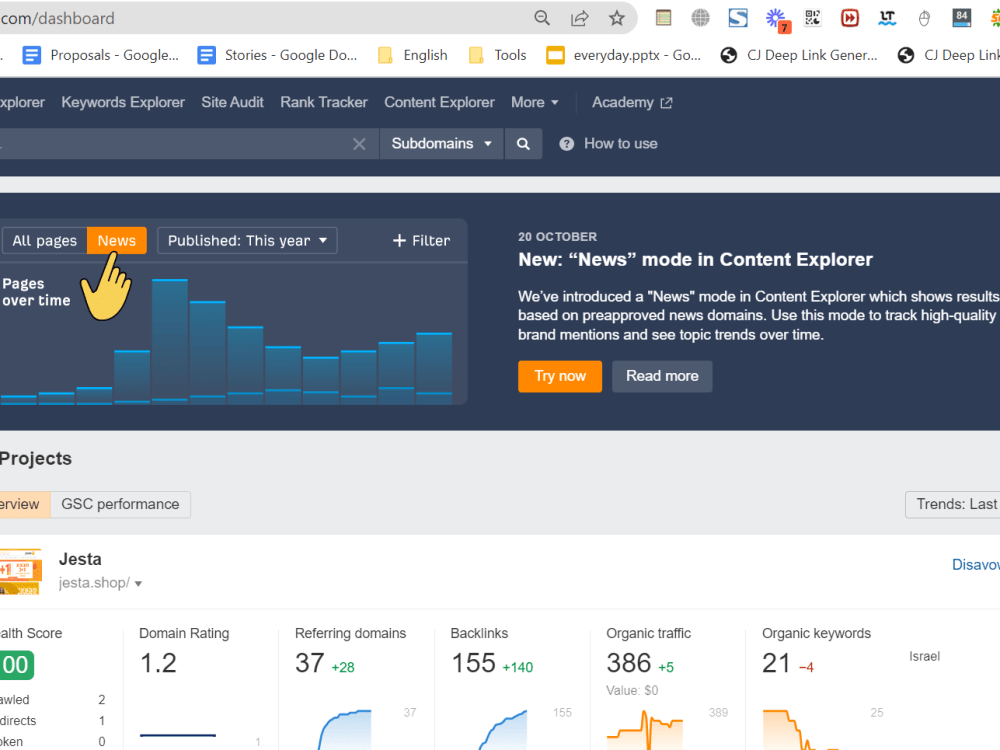This screenshot has height=750, width=1000.
Task: Click the Backlinks trend chart
Action: (x=503, y=730)
